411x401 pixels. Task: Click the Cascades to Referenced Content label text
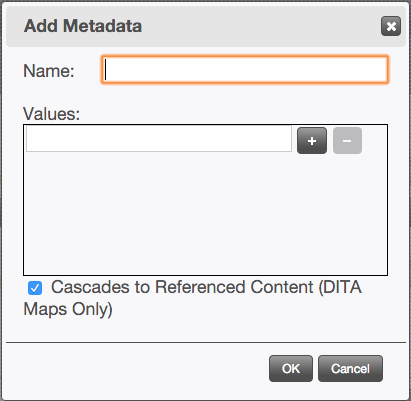pos(192,298)
